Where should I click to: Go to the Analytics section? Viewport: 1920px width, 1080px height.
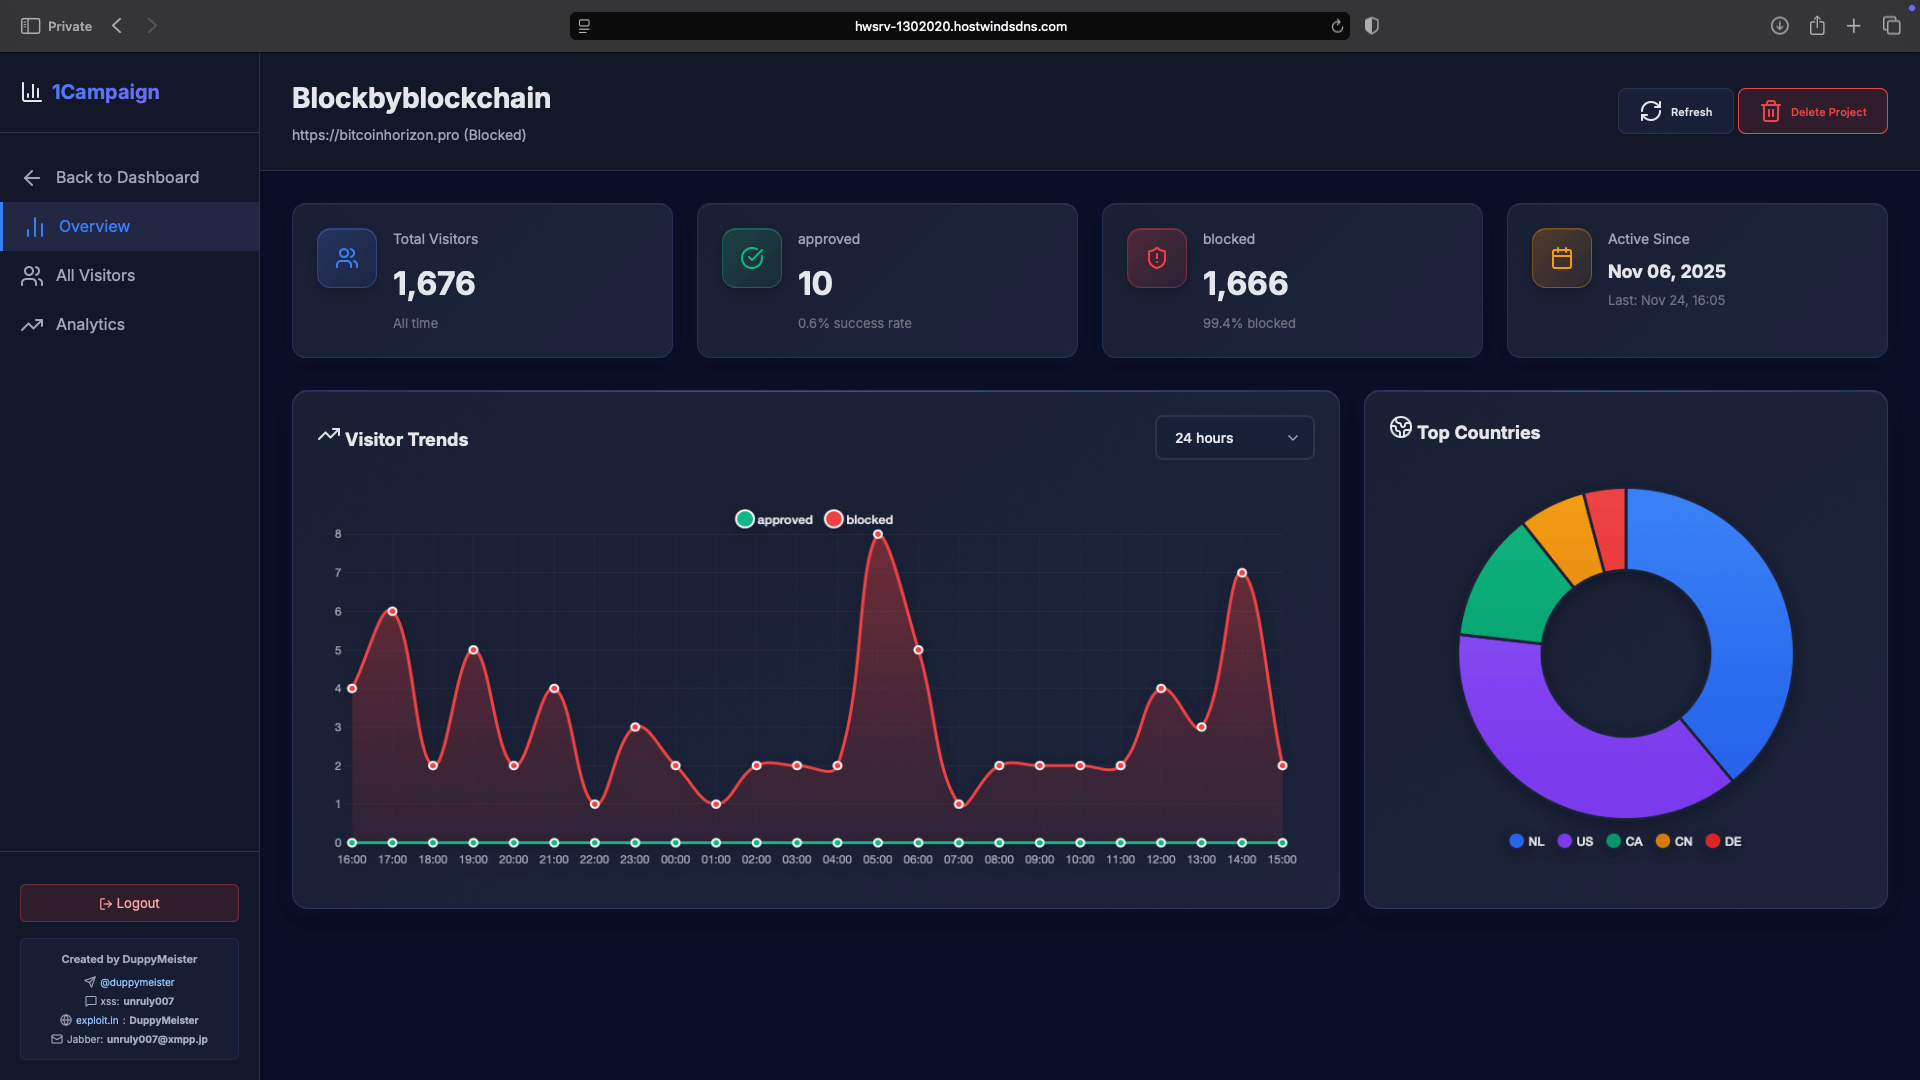pos(90,324)
